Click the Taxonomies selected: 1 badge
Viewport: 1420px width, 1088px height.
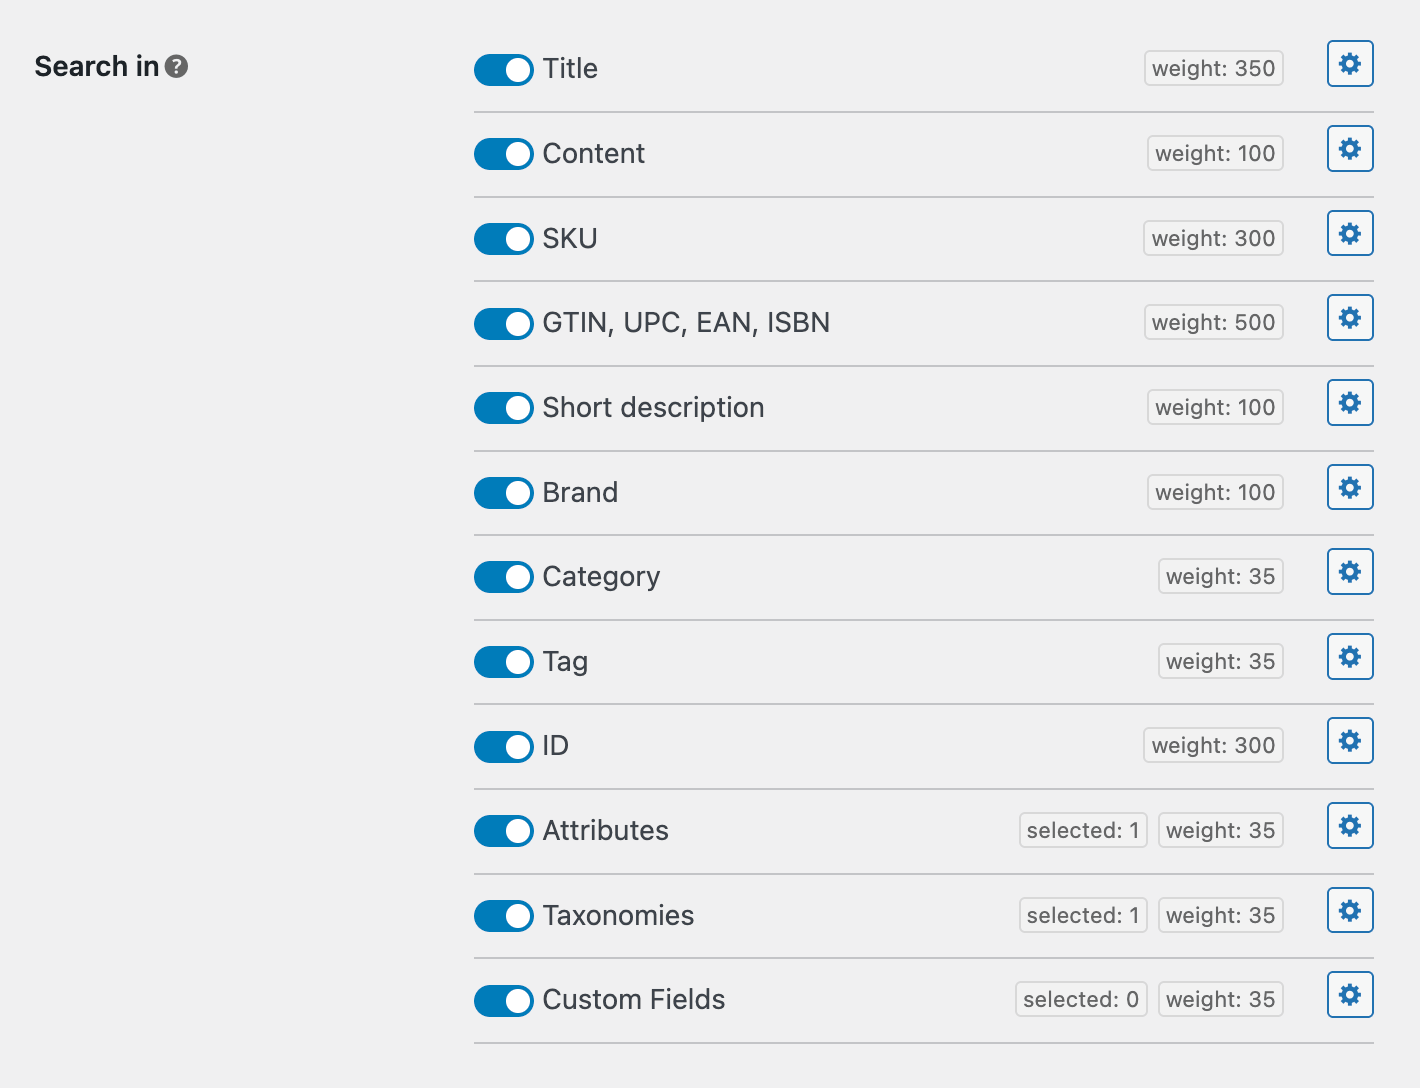tap(1082, 916)
